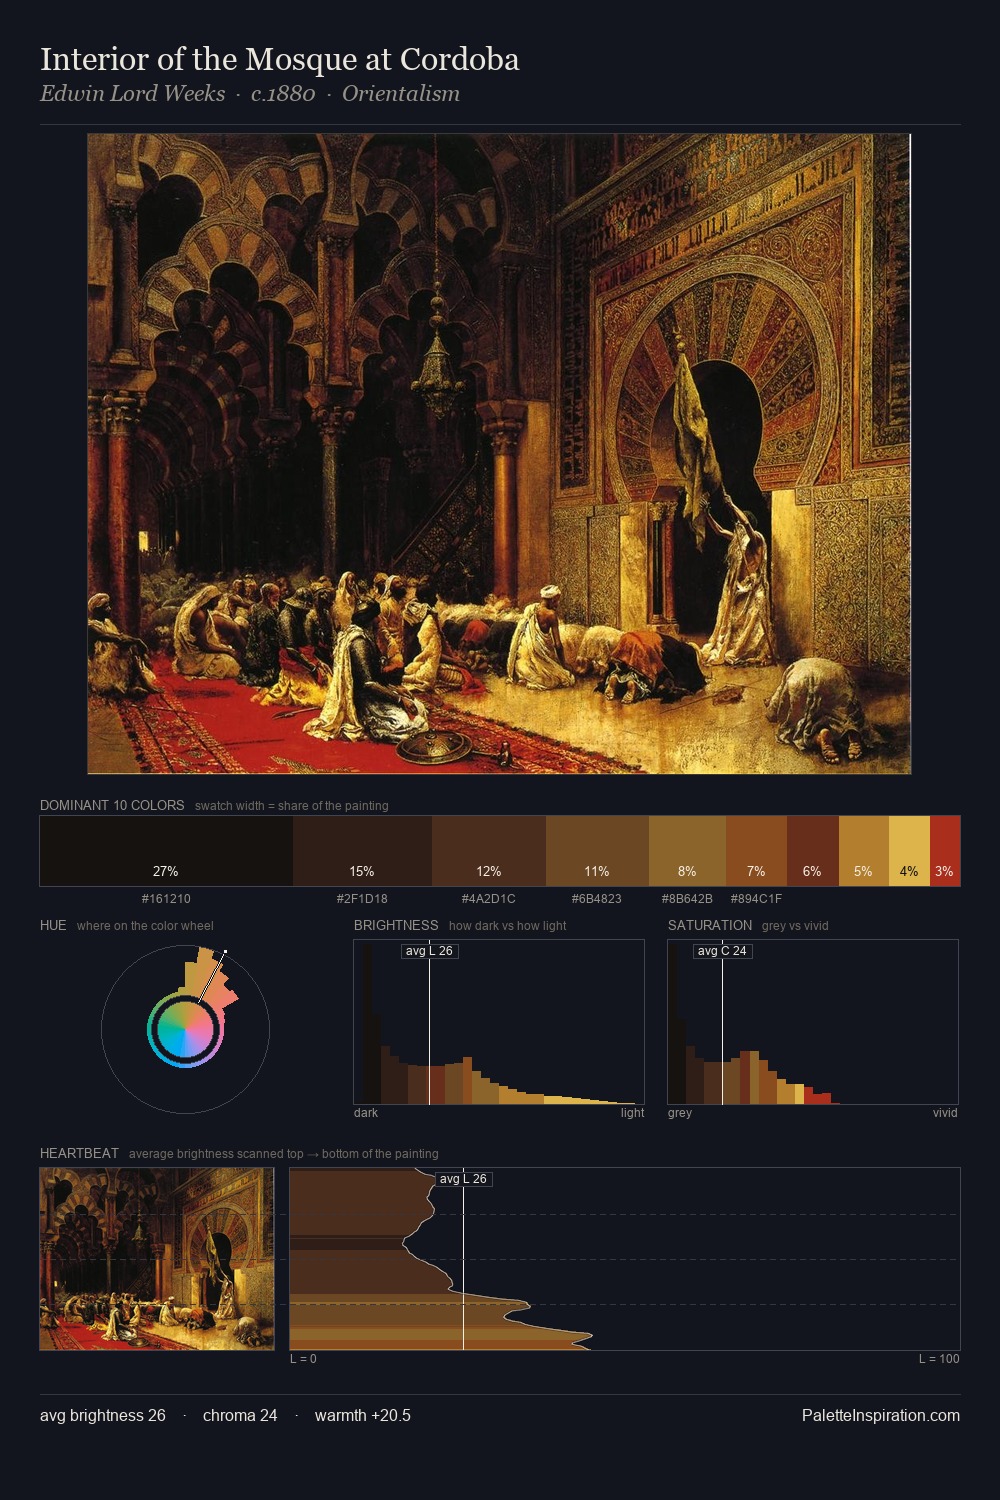Click the Orientalism style label
The width and height of the screenshot is (1000, 1500).
tap(401, 93)
